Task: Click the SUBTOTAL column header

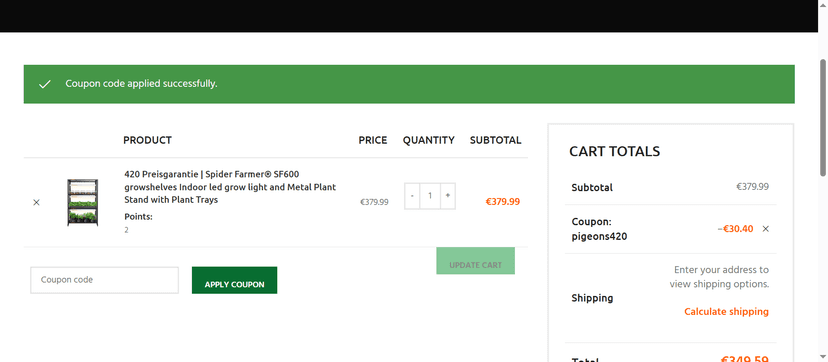Action: click(x=495, y=140)
